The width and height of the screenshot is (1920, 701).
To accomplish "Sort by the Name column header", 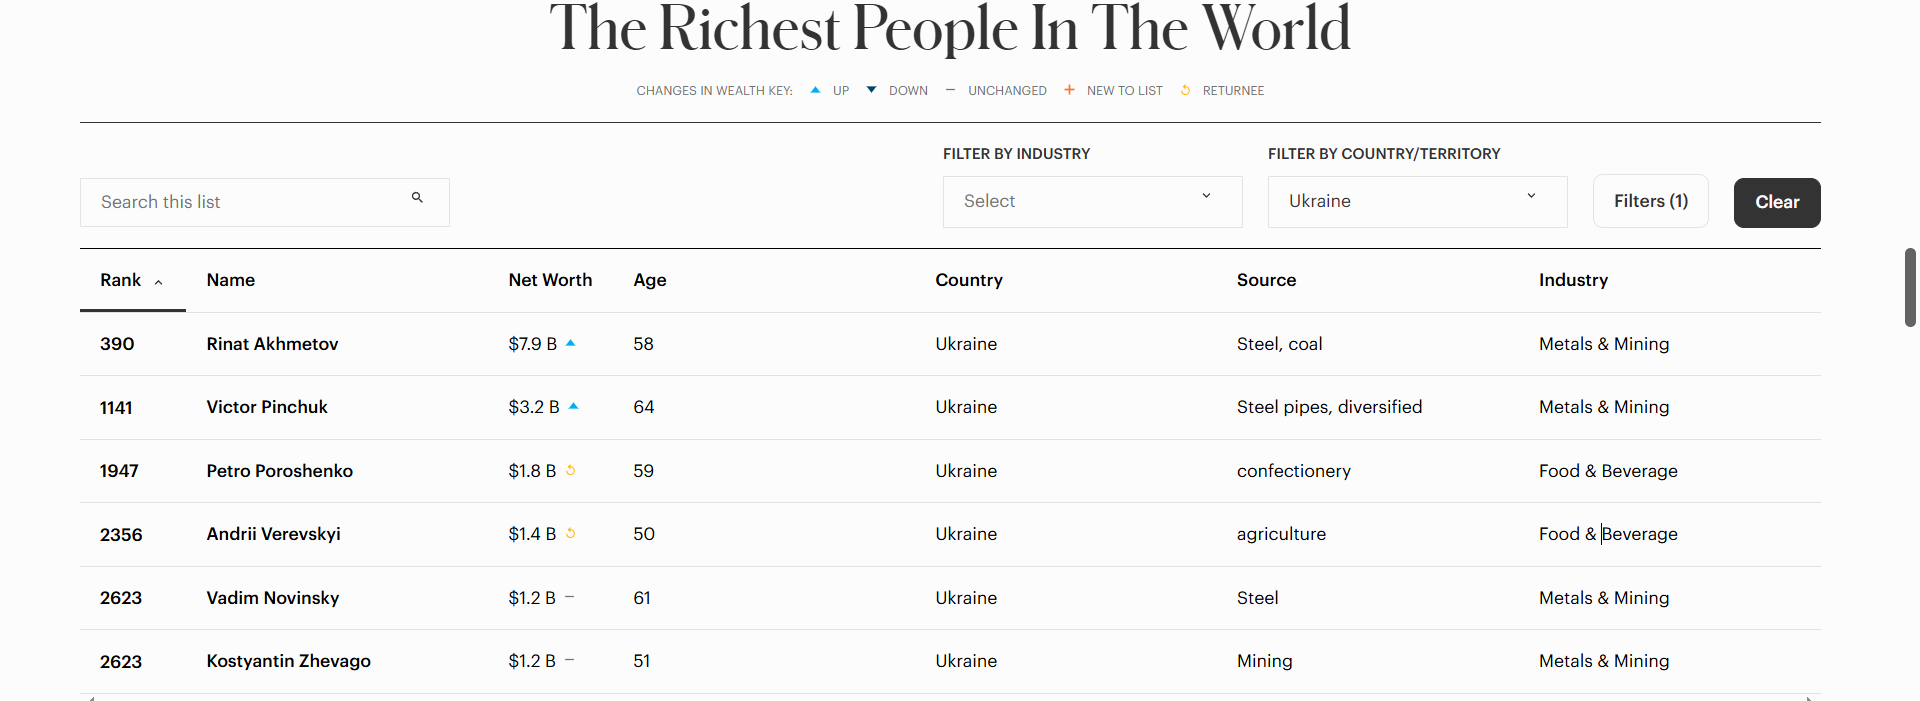I will [x=231, y=280].
